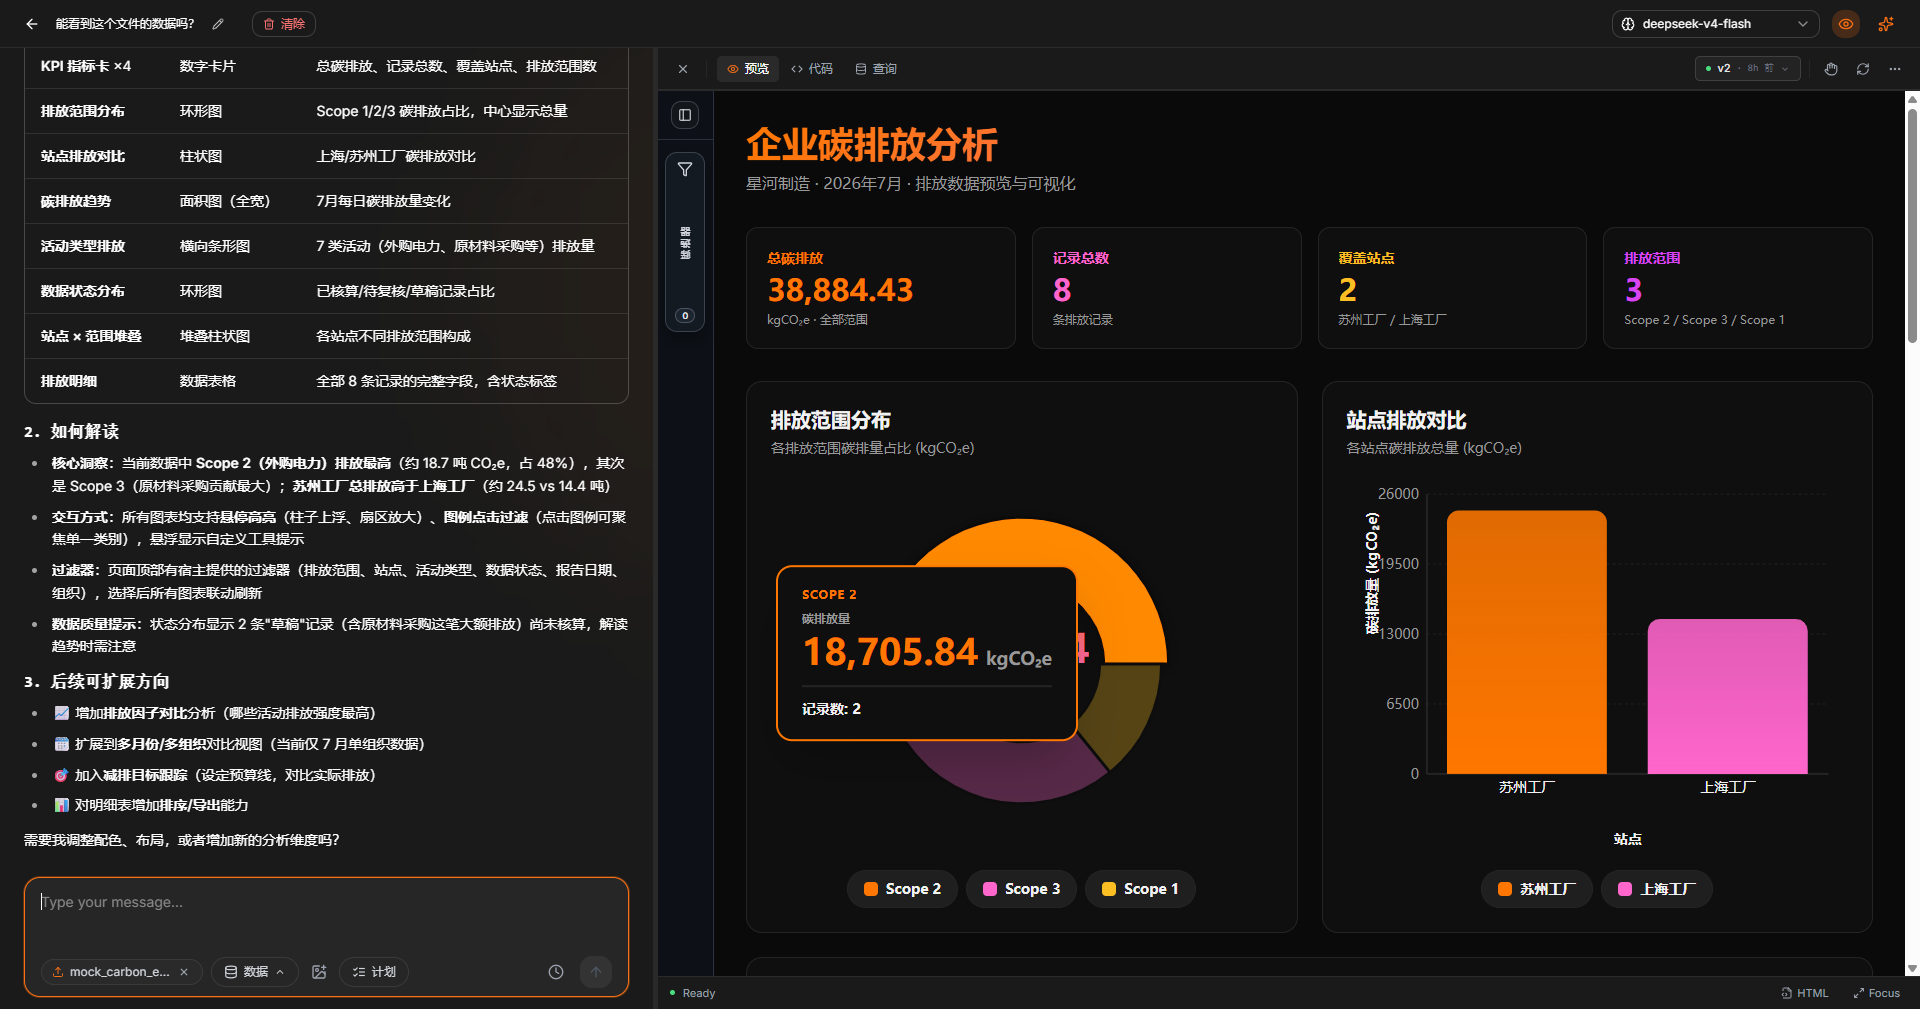This screenshot has width=1920, height=1009.
Task: Click the 增加排放因子对比分析 bullet
Action: 215,713
